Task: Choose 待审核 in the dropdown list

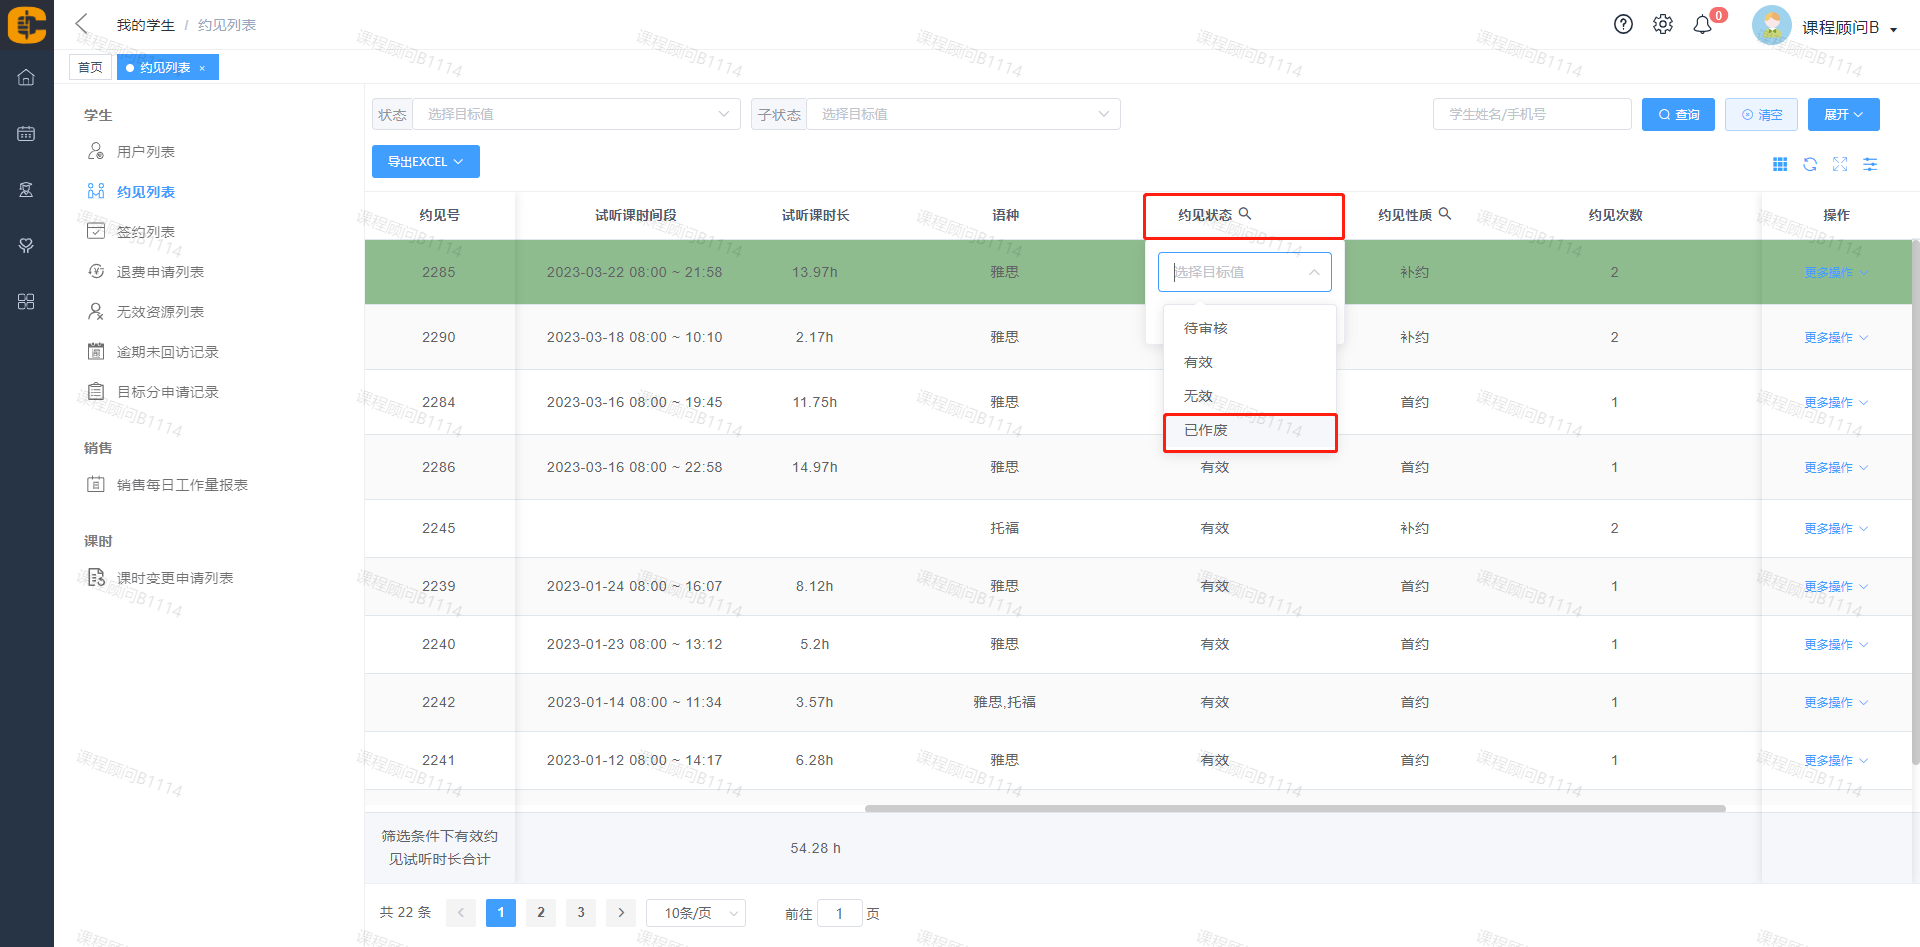Action: click(x=1206, y=328)
